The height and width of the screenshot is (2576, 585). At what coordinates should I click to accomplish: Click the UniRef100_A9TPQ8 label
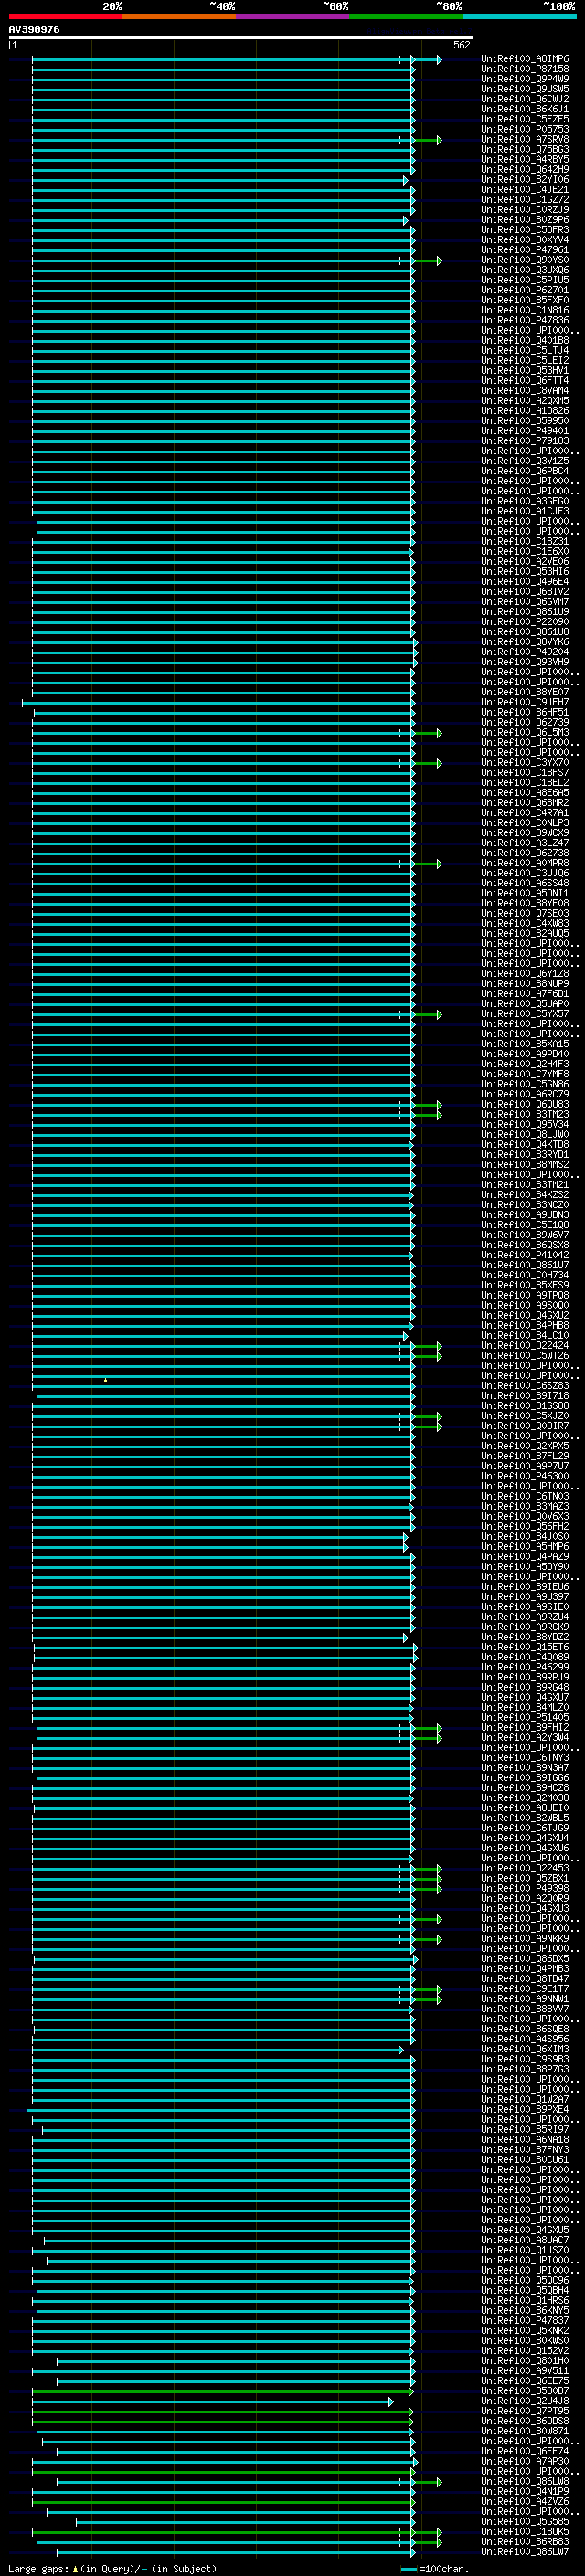click(525, 1295)
